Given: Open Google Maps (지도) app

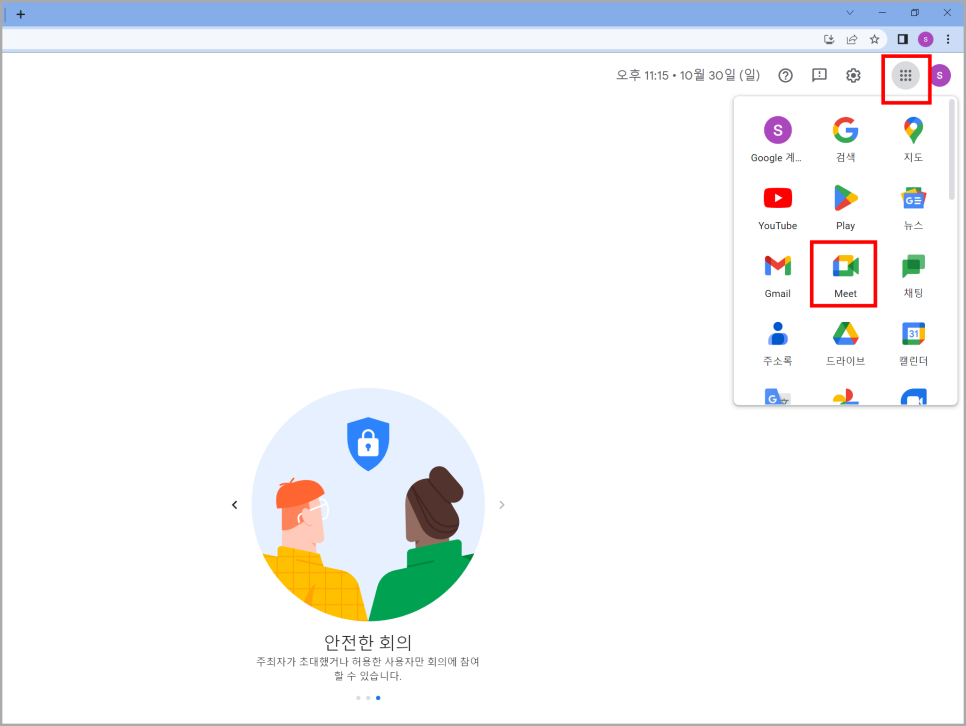Looking at the screenshot, I should [x=913, y=139].
